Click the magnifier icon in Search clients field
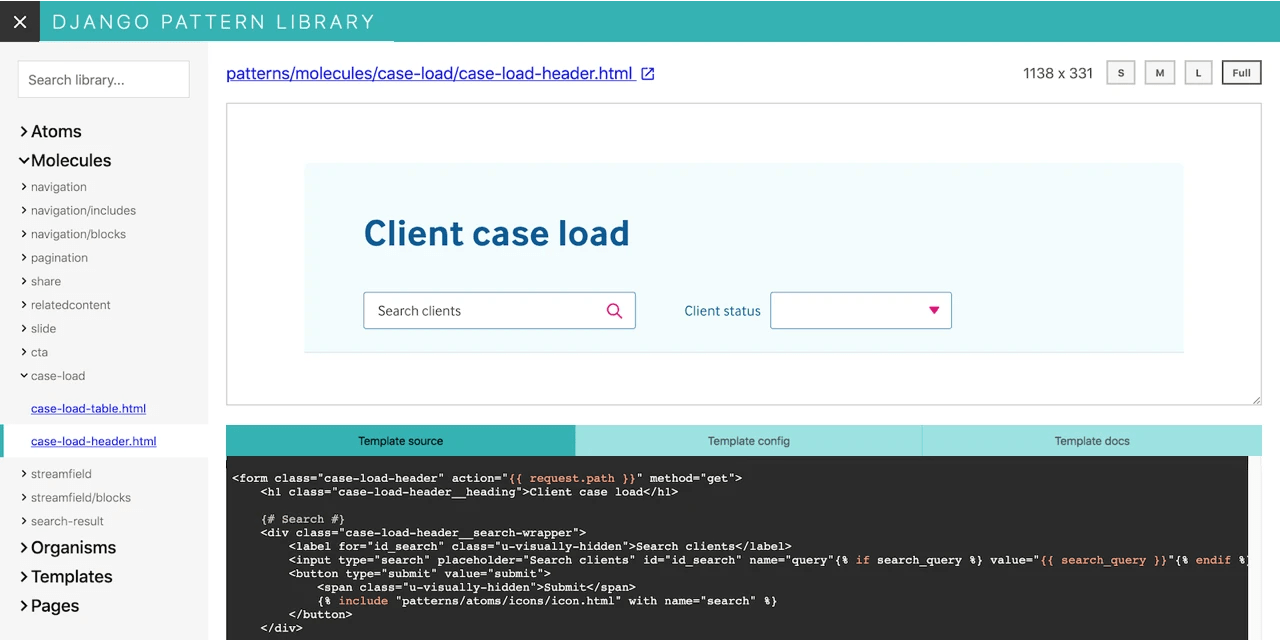 [614, 311]
